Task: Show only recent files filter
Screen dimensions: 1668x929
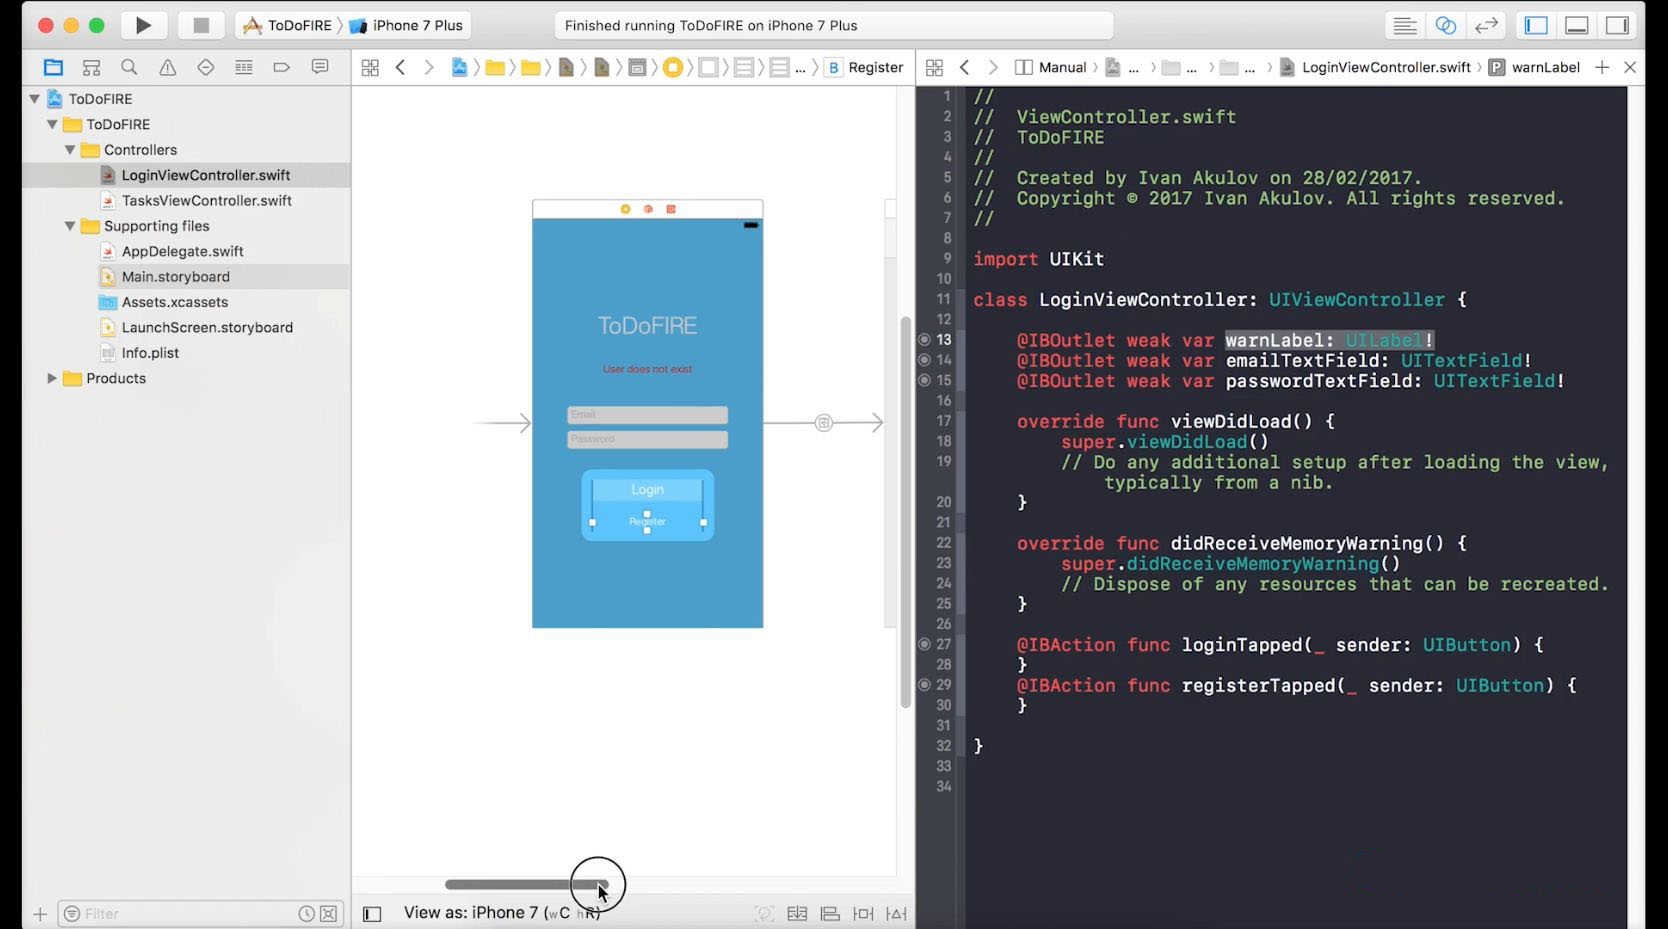Action: pos(306,914)
